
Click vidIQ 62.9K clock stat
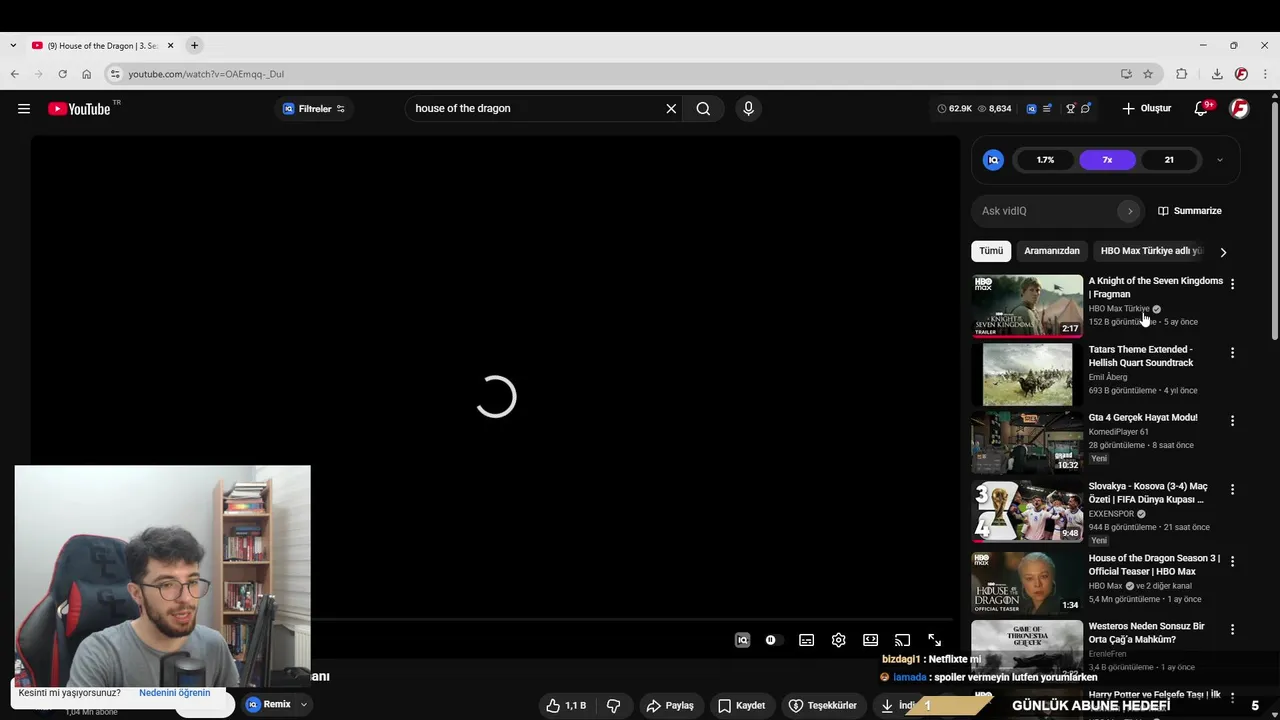coord(955,109)
